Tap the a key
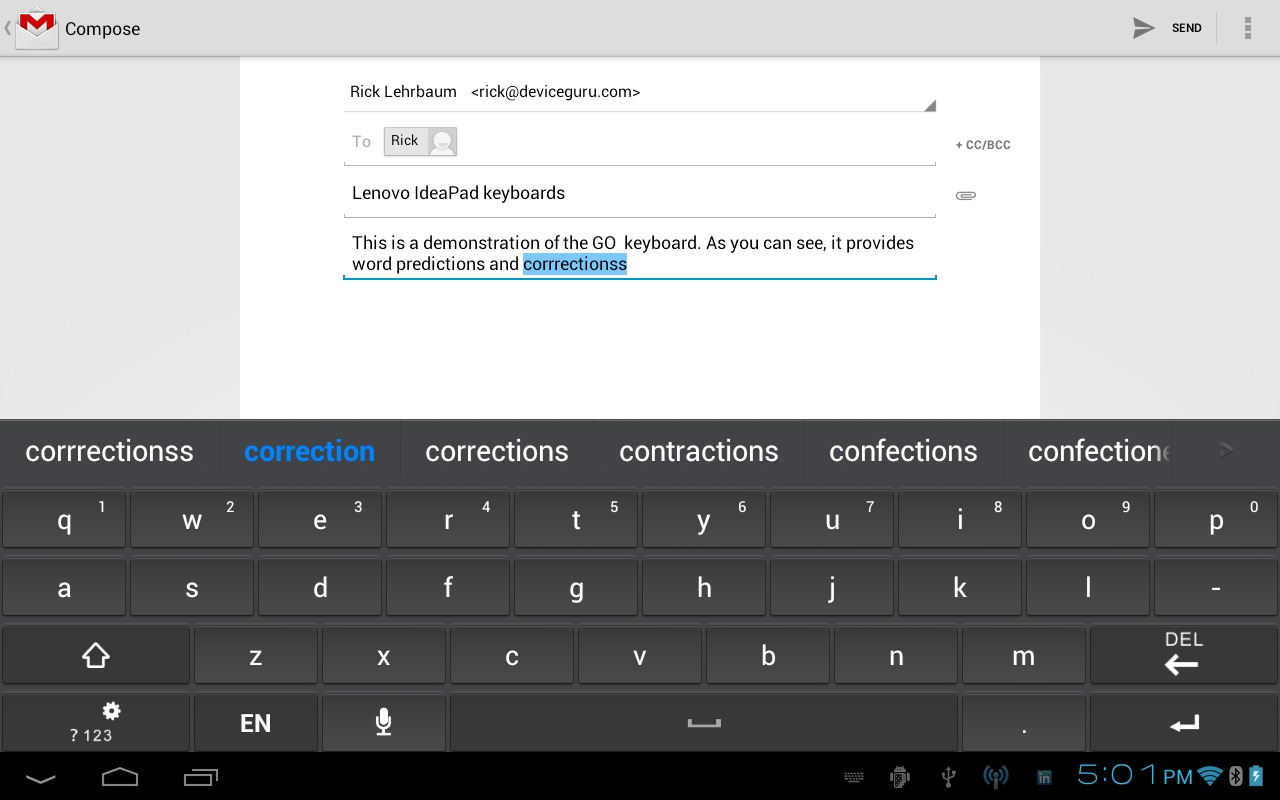 pyautogui.click(x=64, y=587)
